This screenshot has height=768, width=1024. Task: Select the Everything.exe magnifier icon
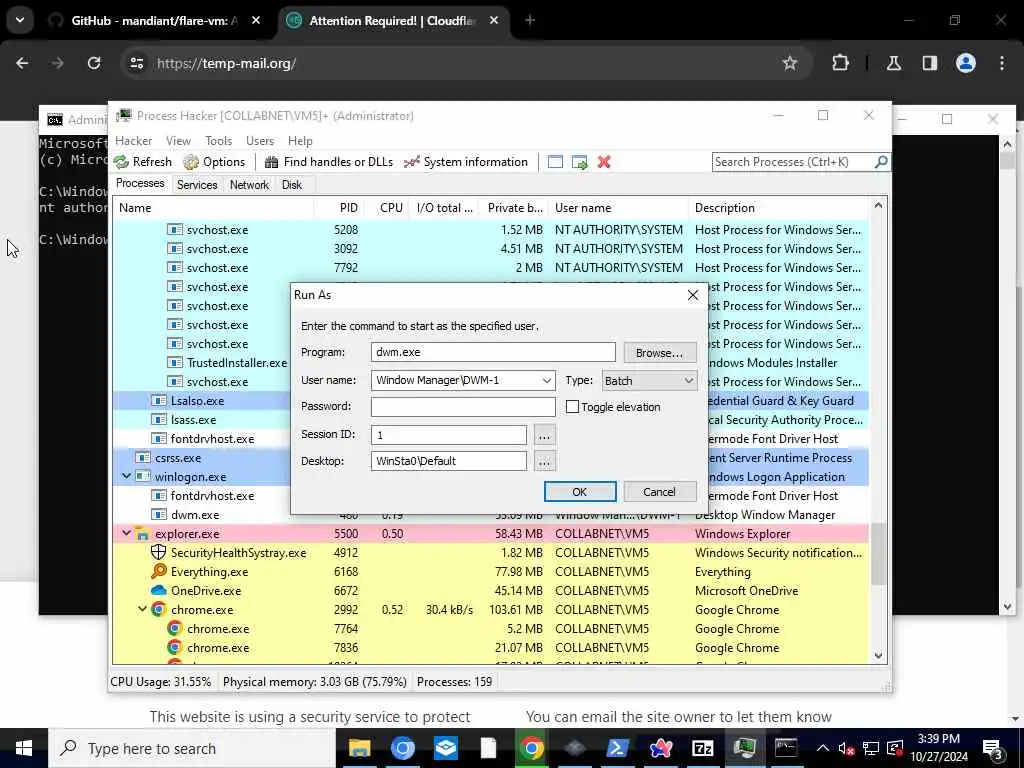(158, 571)
